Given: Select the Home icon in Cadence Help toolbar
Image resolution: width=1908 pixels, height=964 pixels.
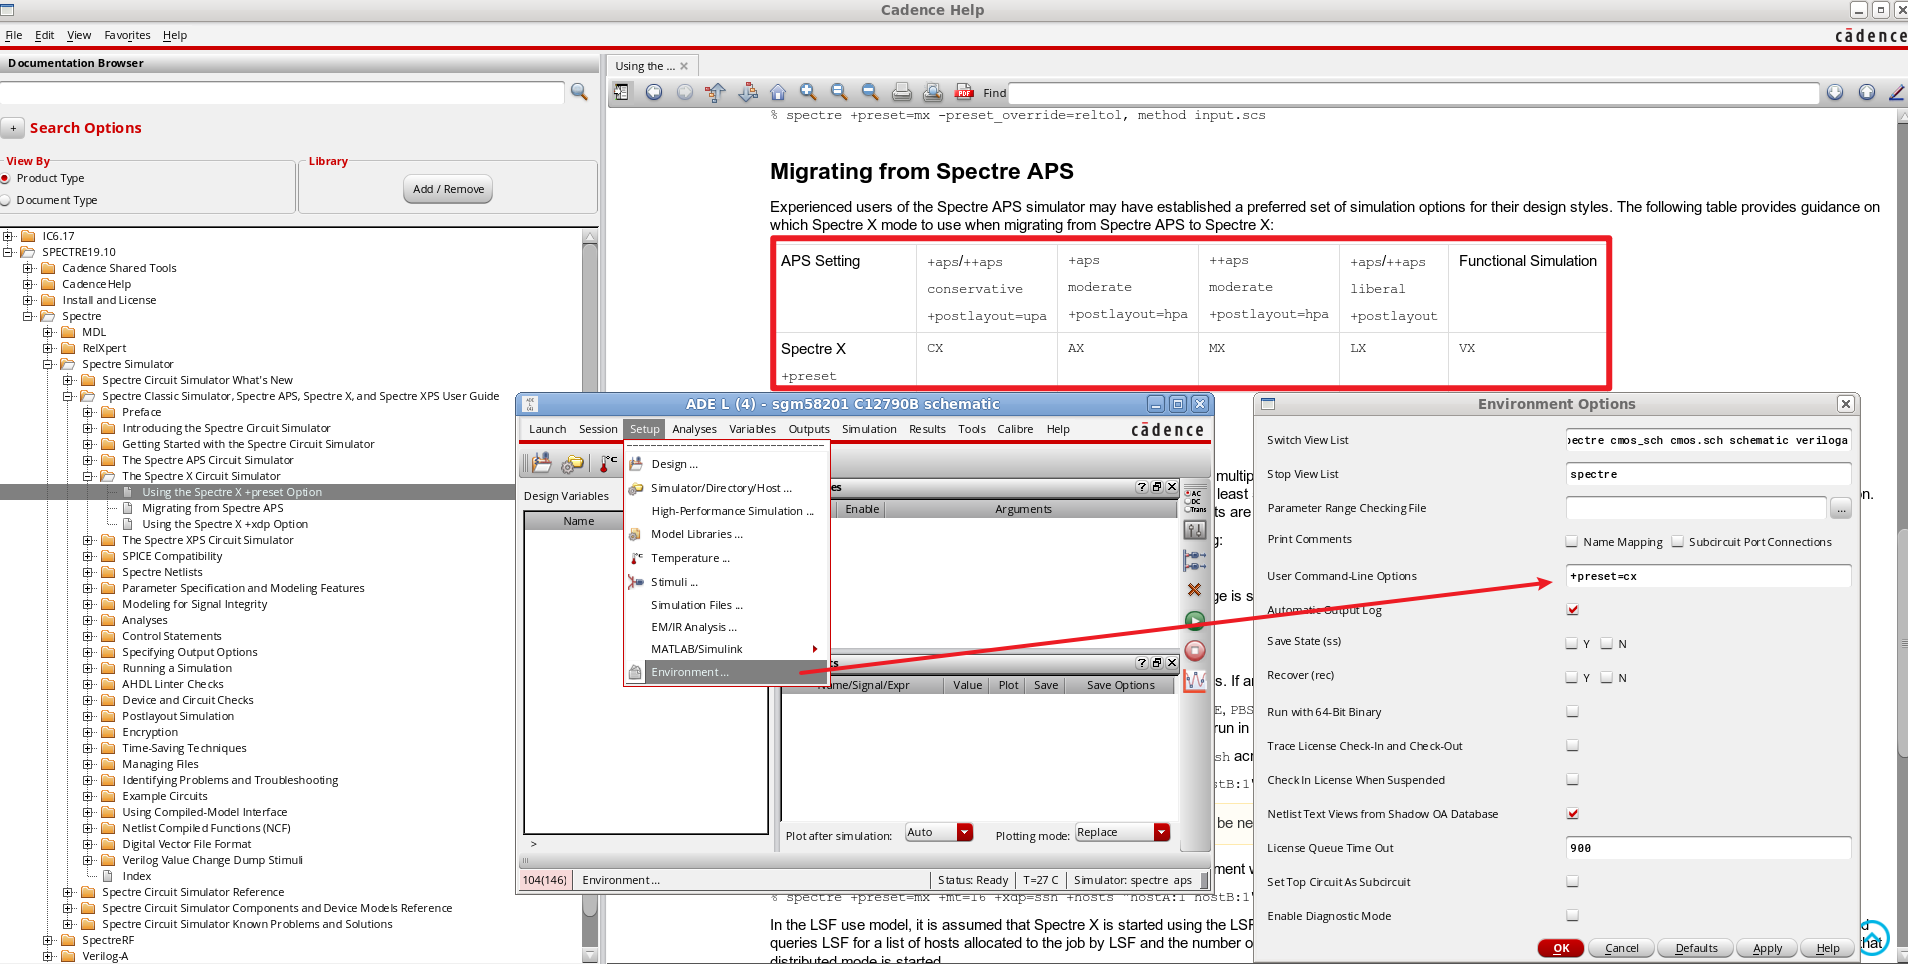Looking at the screenshot, I should tap(778, 91).
